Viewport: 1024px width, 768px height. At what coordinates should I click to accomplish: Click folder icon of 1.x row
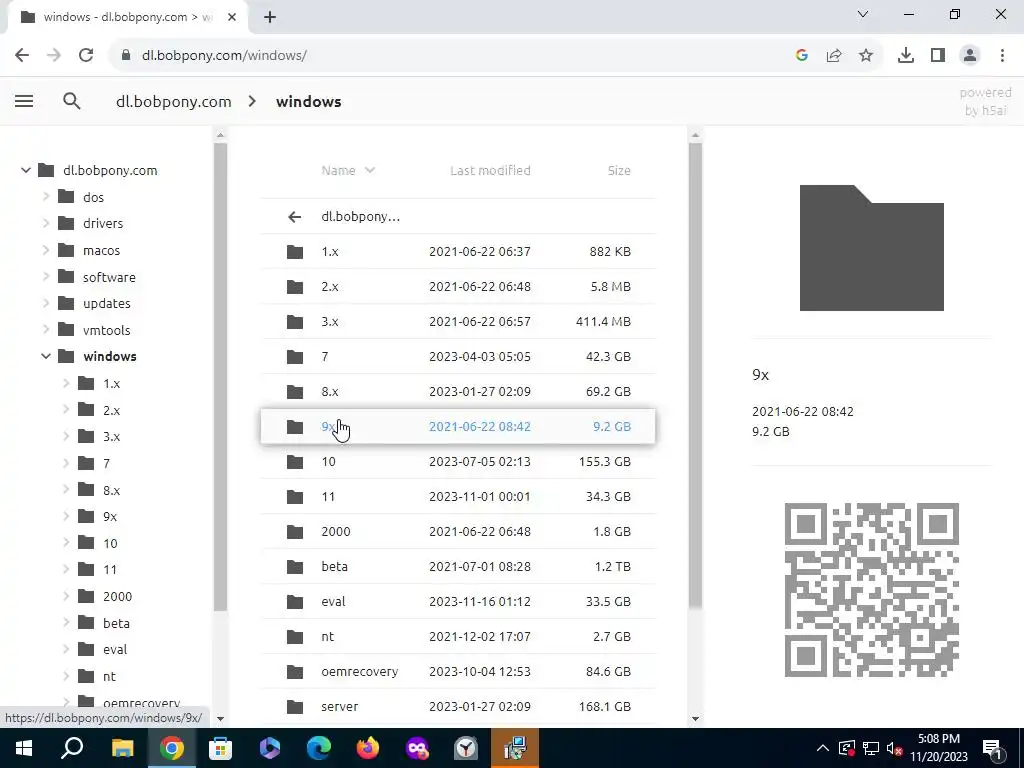[295, 251]
